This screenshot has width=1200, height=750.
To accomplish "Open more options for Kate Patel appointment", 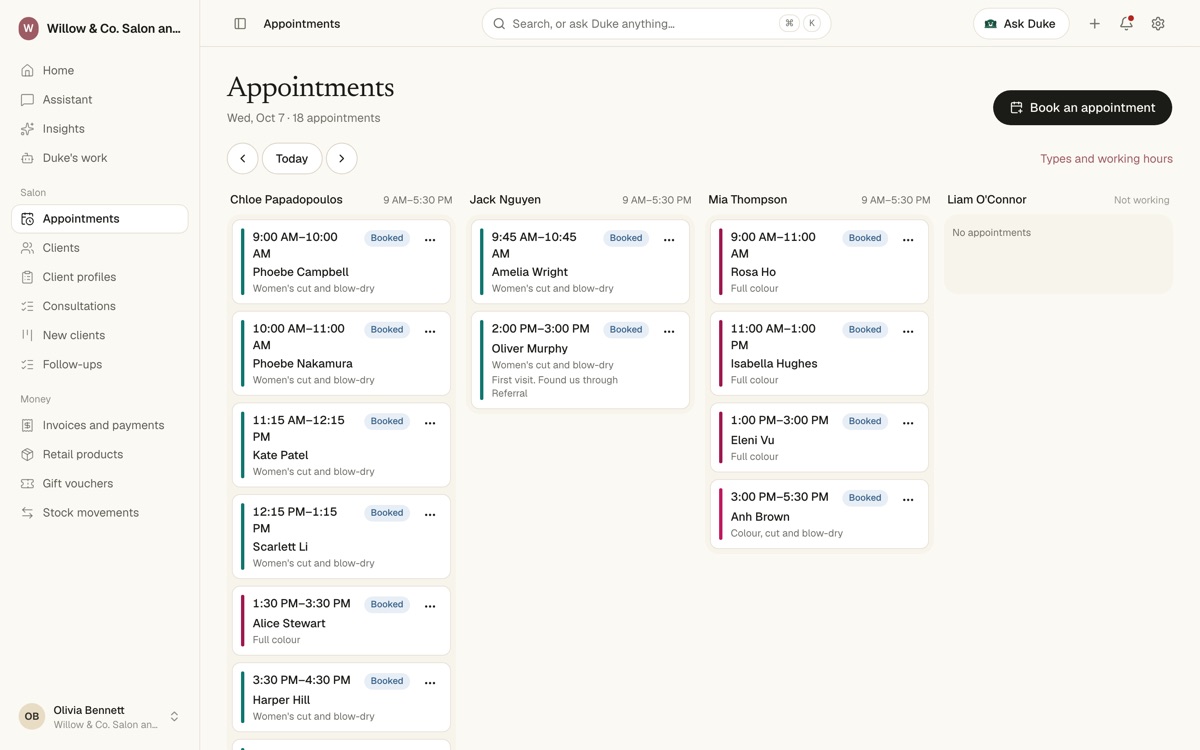I will (430, 423).
